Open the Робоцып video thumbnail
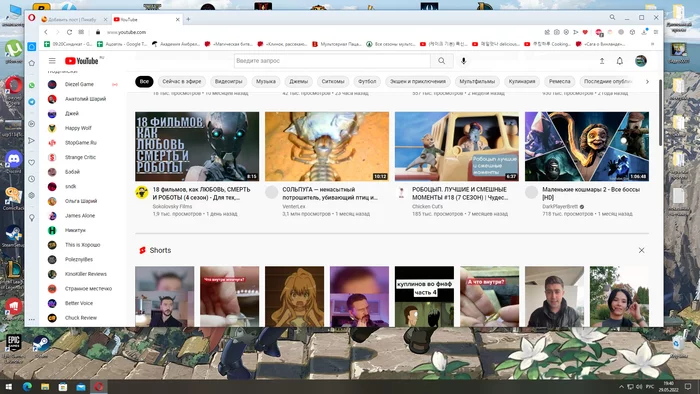The image size is (700, 394). 457,146
